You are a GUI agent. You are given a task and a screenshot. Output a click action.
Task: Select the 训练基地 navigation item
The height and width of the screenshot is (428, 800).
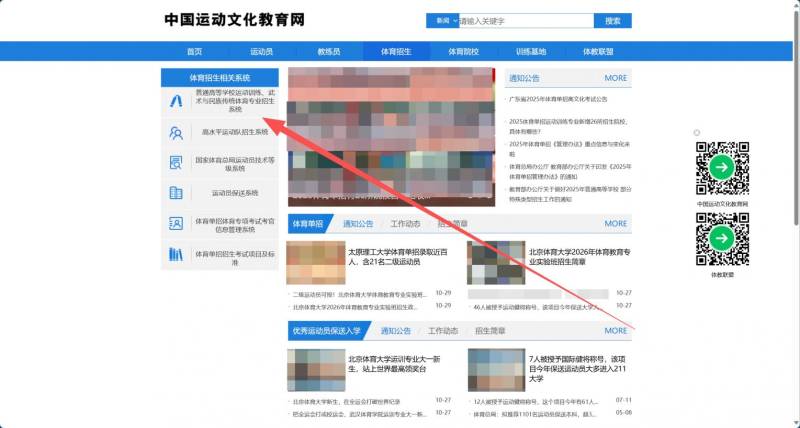tap(531, 51)
